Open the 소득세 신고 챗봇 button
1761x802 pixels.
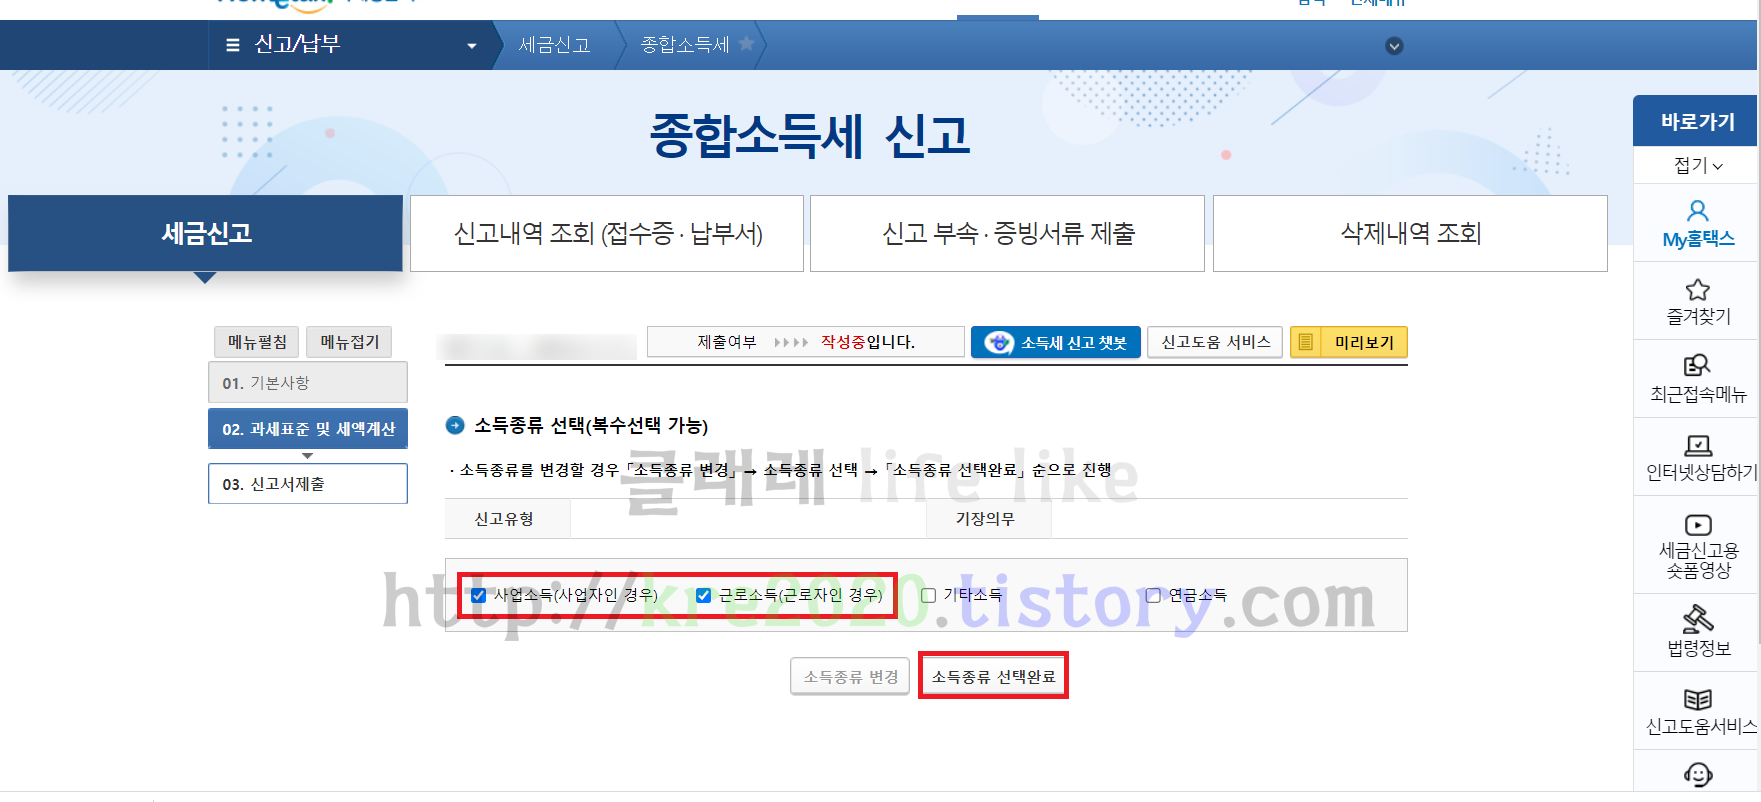coord(1056,342)
